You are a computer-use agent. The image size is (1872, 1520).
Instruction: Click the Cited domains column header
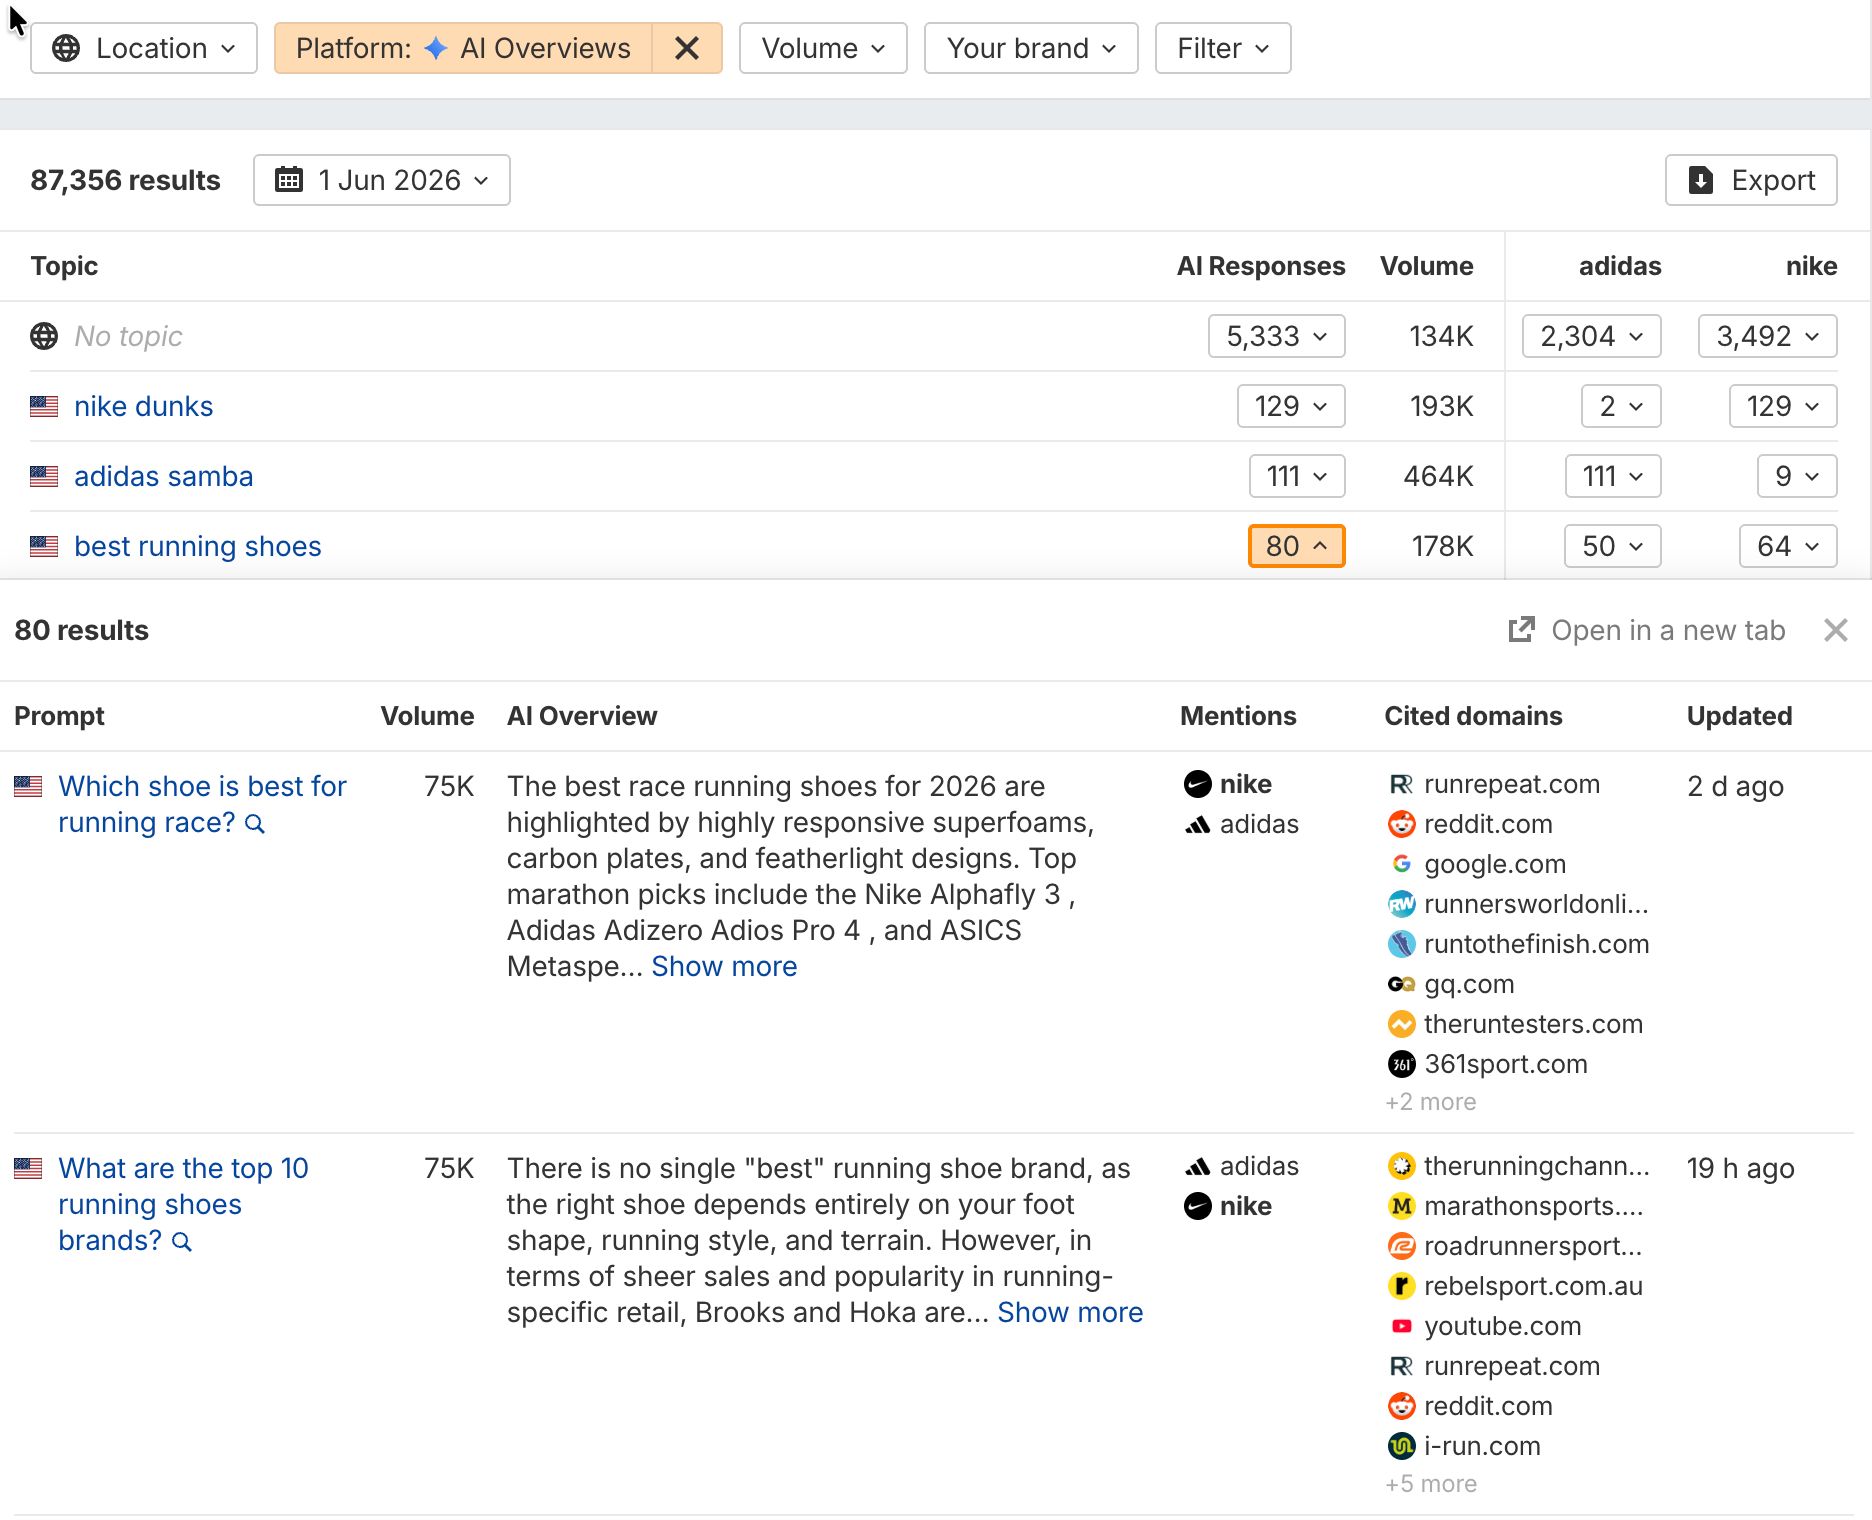pyautogui.click(x=1473, y=716)
